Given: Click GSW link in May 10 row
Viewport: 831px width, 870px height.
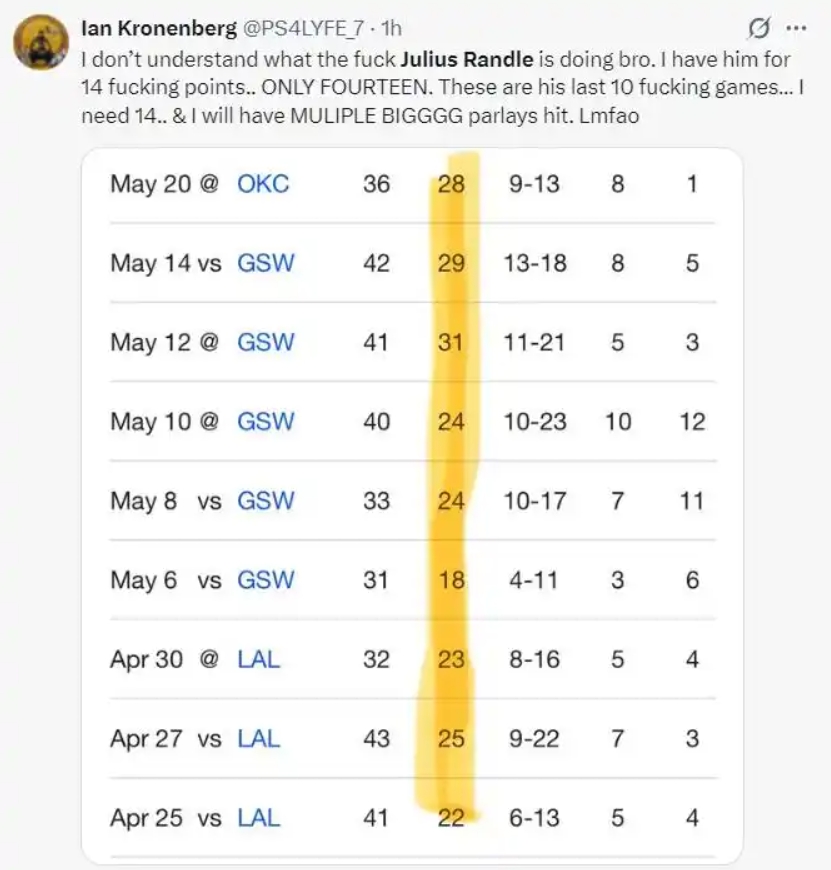Looking at the screenshot, I should click(265, 422).
